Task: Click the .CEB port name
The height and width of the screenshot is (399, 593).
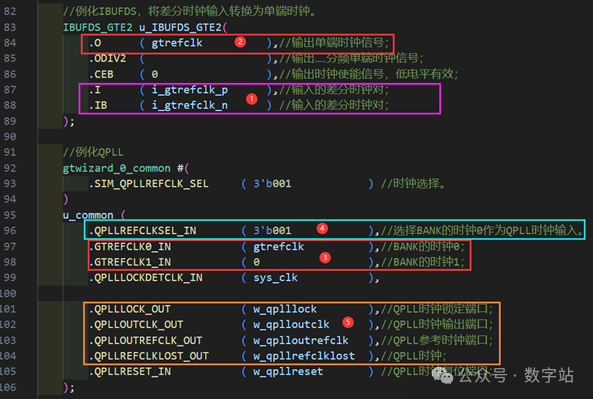Action: point(101,74)
